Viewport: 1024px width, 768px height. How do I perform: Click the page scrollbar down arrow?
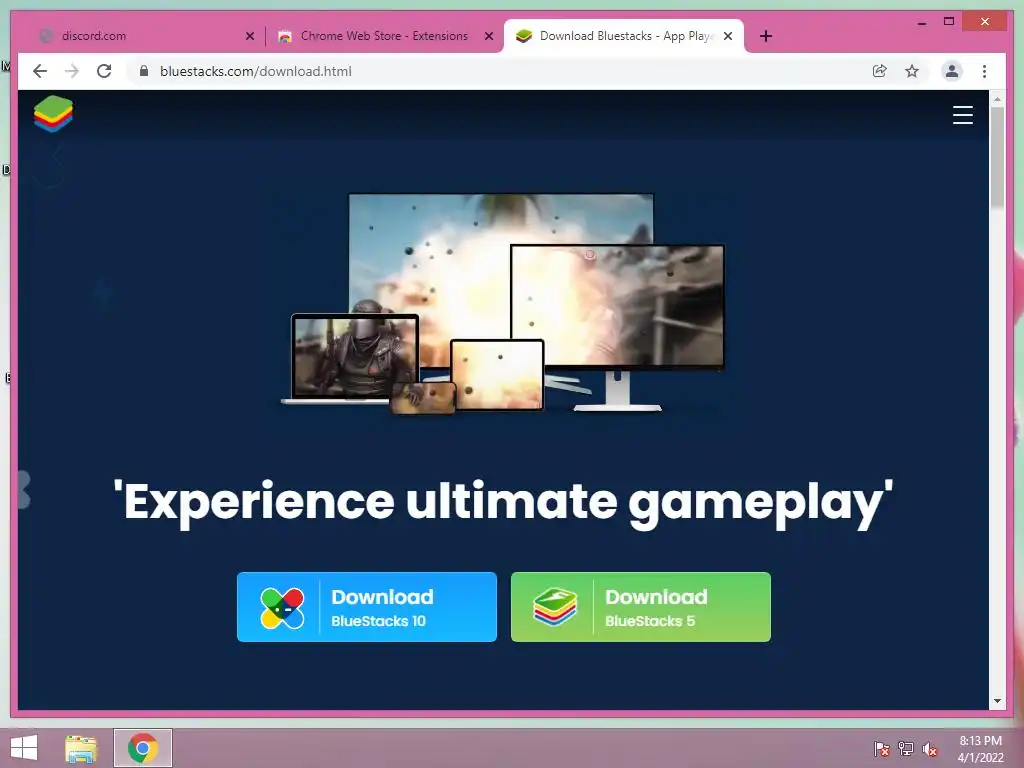click(997, 701)
